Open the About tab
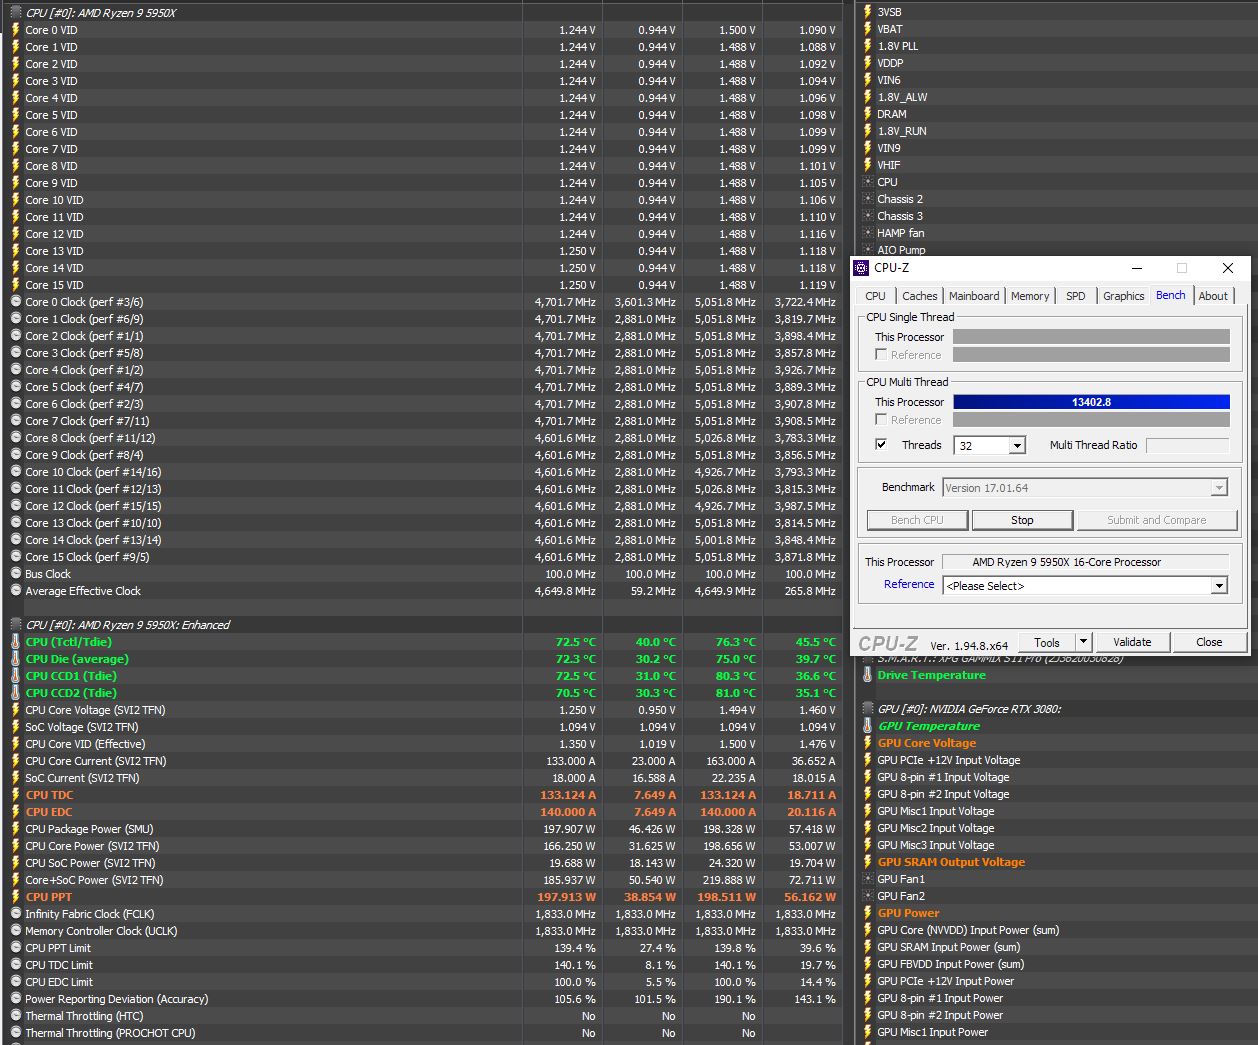The image size is (1258, 1045). click(x=1213, y=296)
